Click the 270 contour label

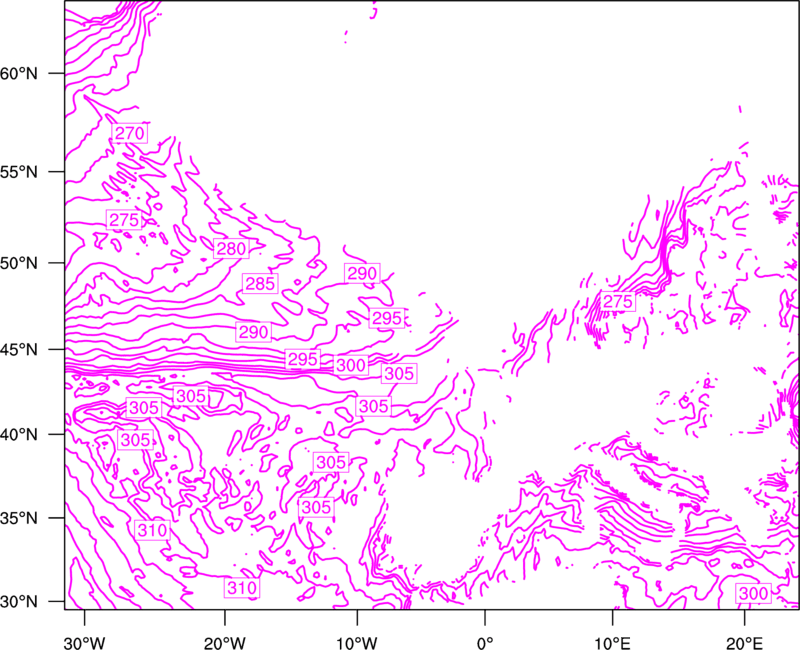pyautogui.click(x=130, y=133)
